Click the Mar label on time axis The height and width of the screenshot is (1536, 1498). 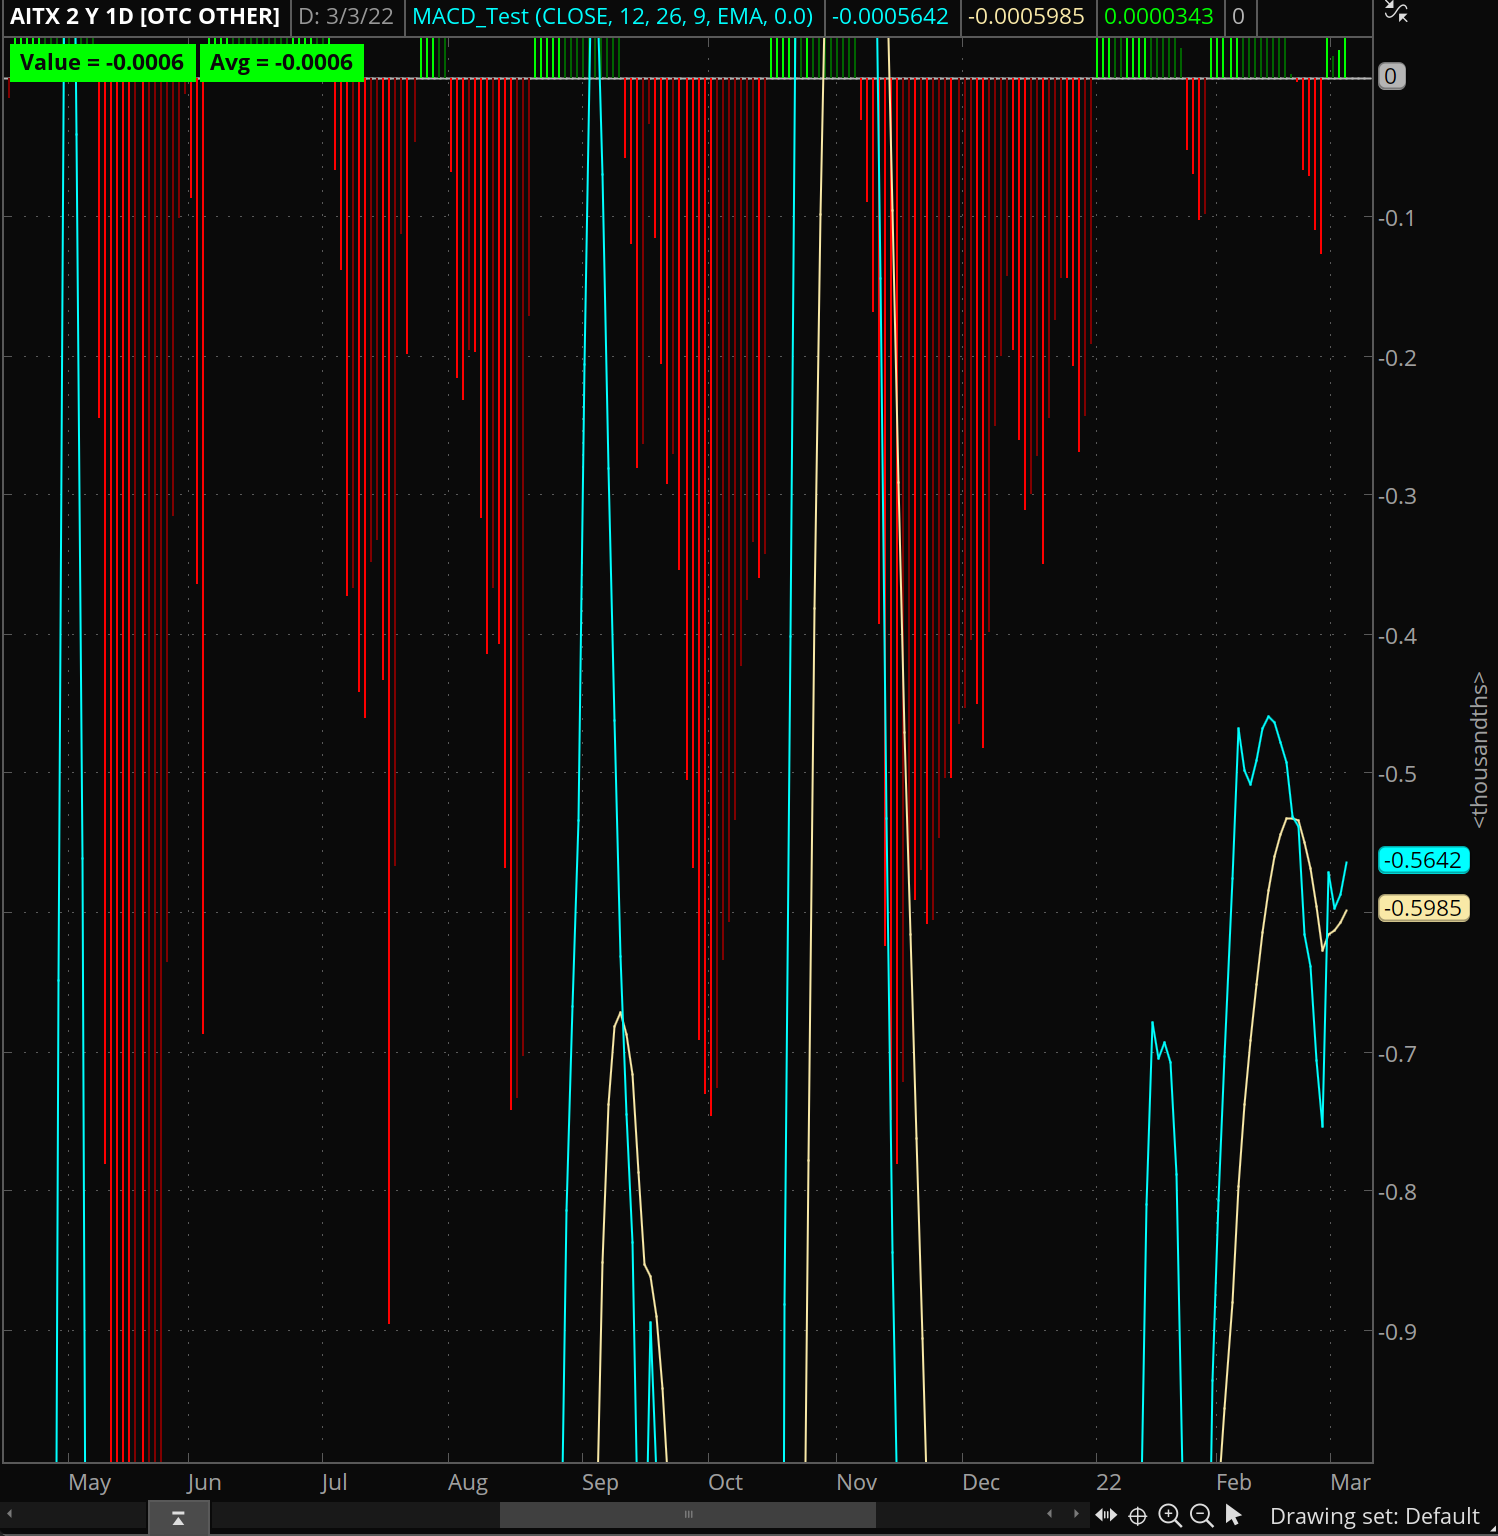[1351, 1482]
